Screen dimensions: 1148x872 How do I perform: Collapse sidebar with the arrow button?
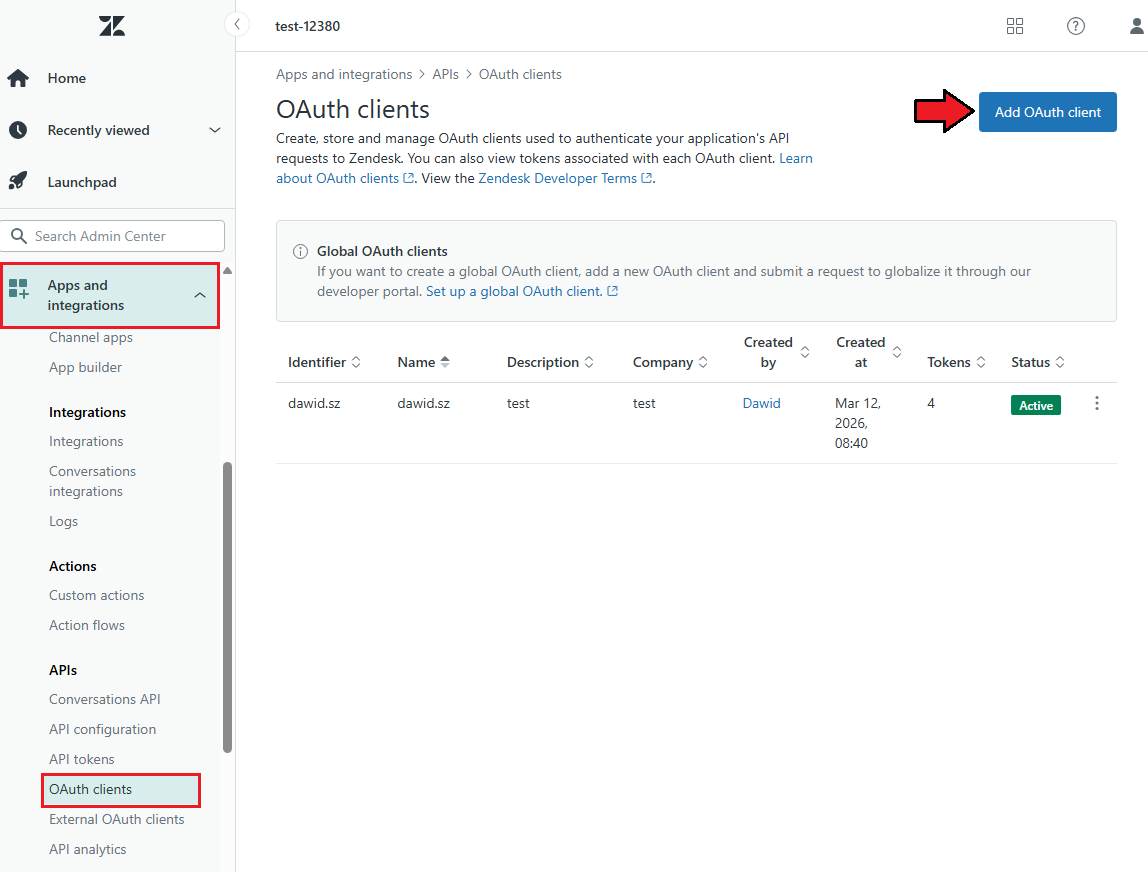(237, 24)
